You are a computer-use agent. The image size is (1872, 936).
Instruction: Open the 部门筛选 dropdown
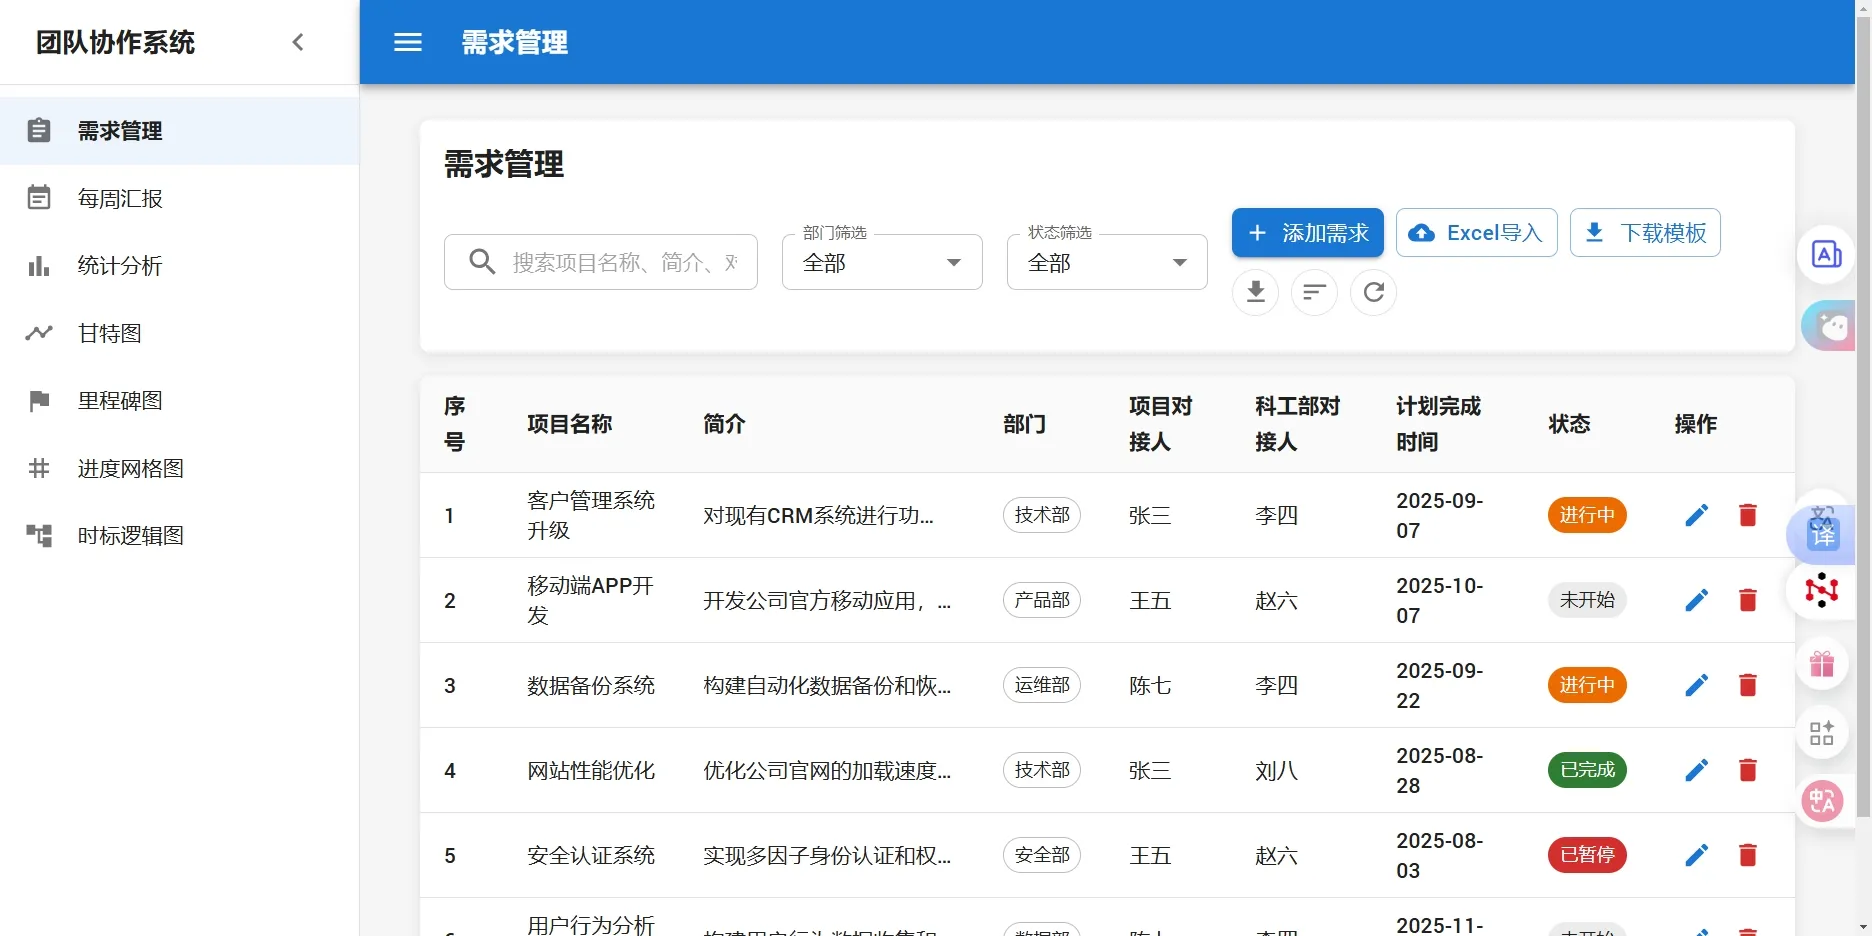click(x=881, y=263)
